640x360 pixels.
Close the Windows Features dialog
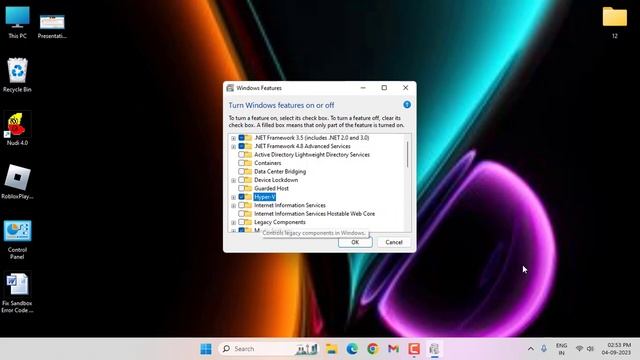(x=405, y=88)
